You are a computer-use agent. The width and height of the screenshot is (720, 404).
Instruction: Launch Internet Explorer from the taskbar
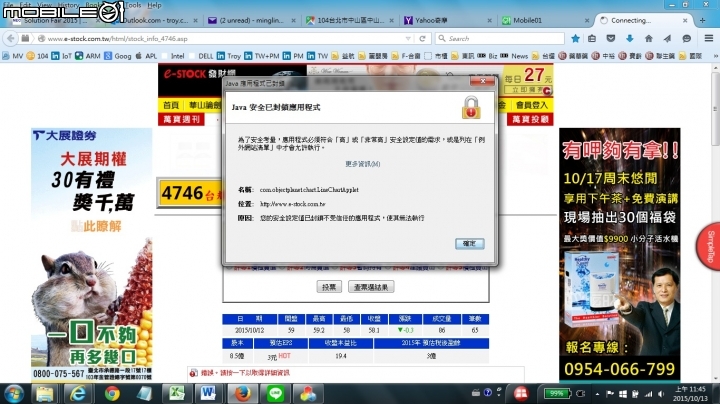pos(78,394)
